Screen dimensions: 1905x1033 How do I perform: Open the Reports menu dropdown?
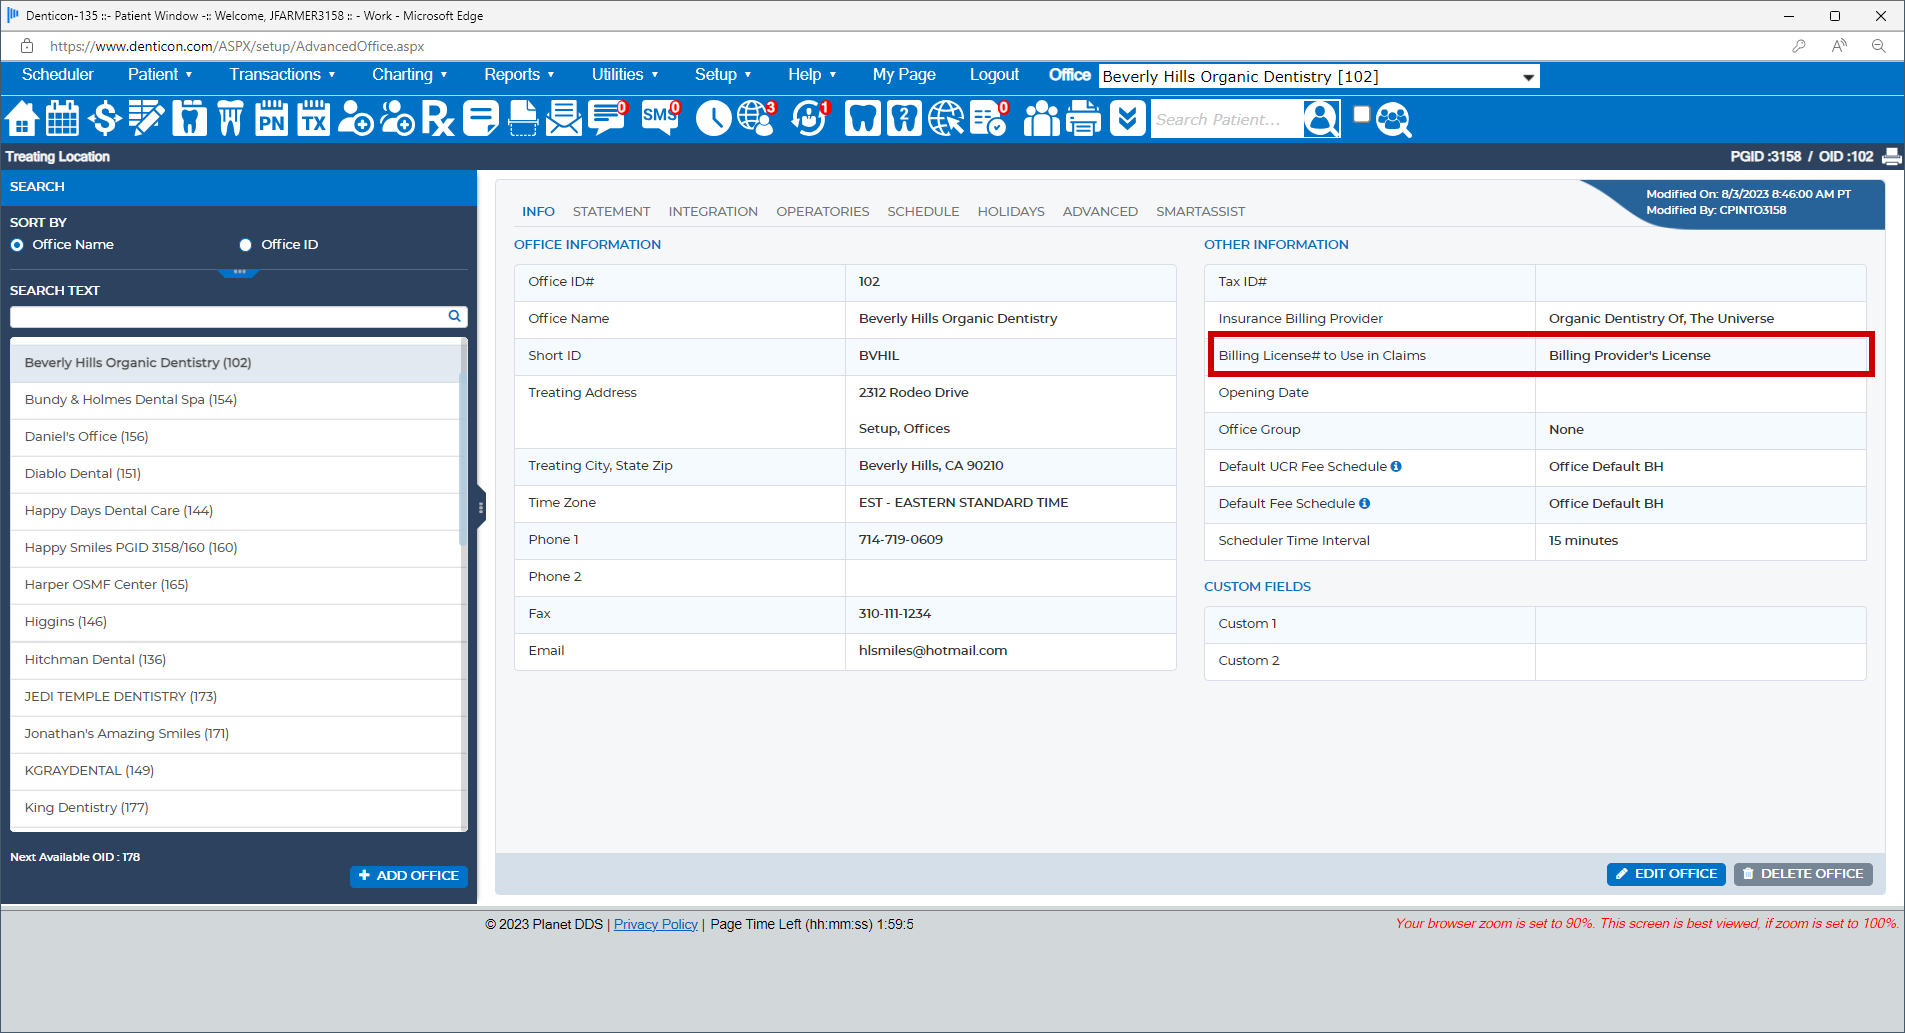(x=519, y=75)
